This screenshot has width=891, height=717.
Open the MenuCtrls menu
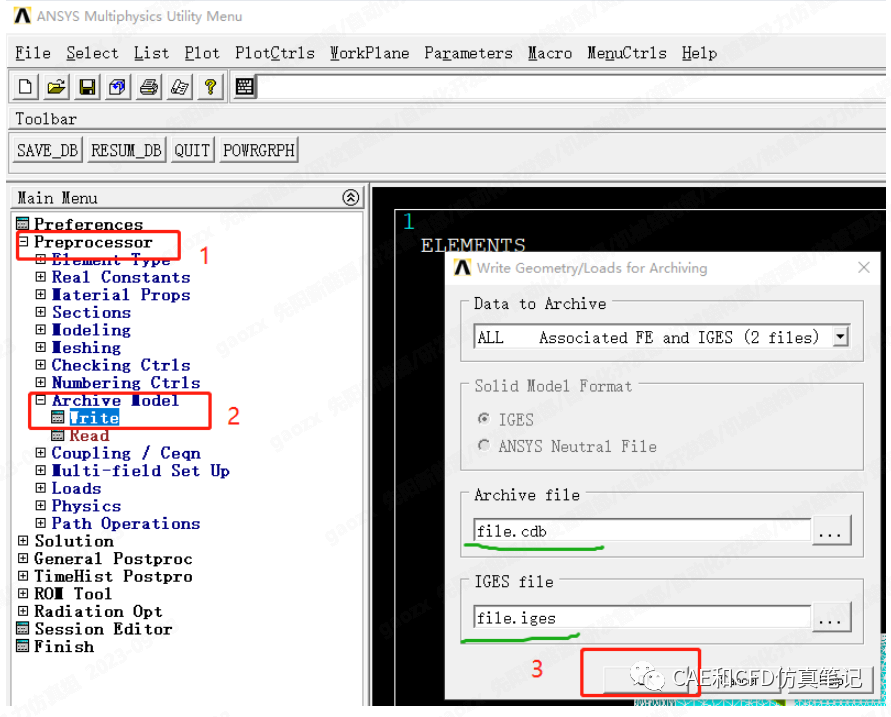click(x=627, y=53)
